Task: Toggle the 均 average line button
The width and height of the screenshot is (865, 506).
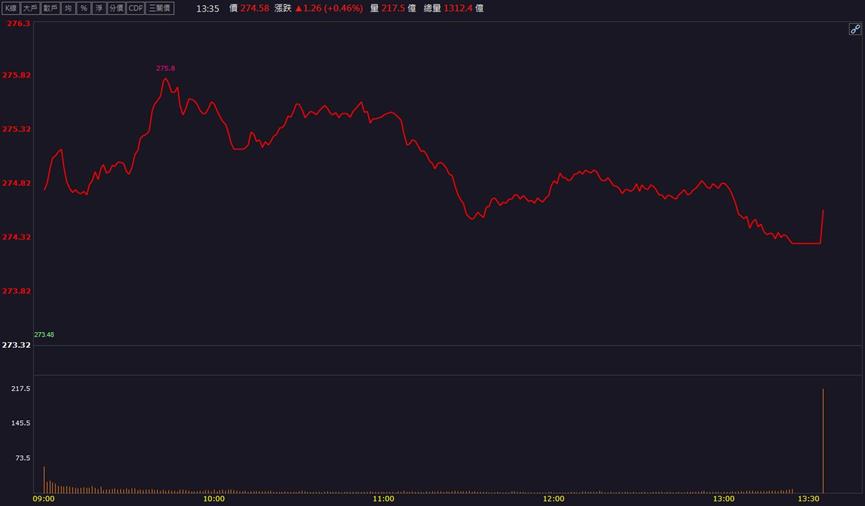Action: click(68, 8)
